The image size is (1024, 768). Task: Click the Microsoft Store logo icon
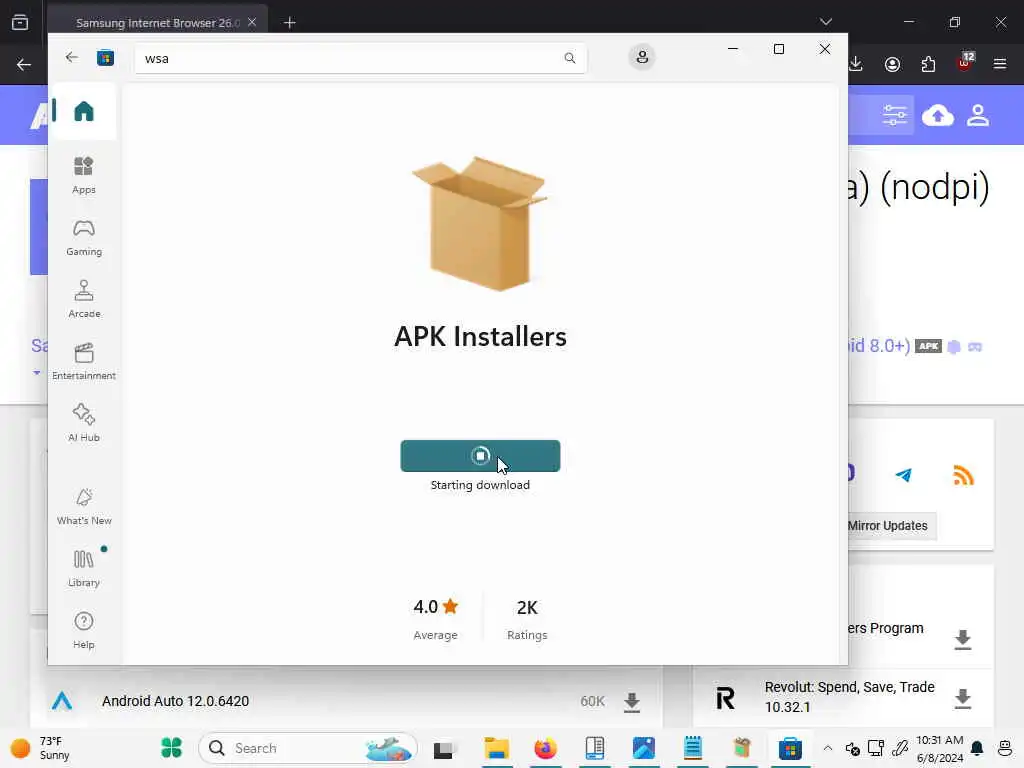105,58
